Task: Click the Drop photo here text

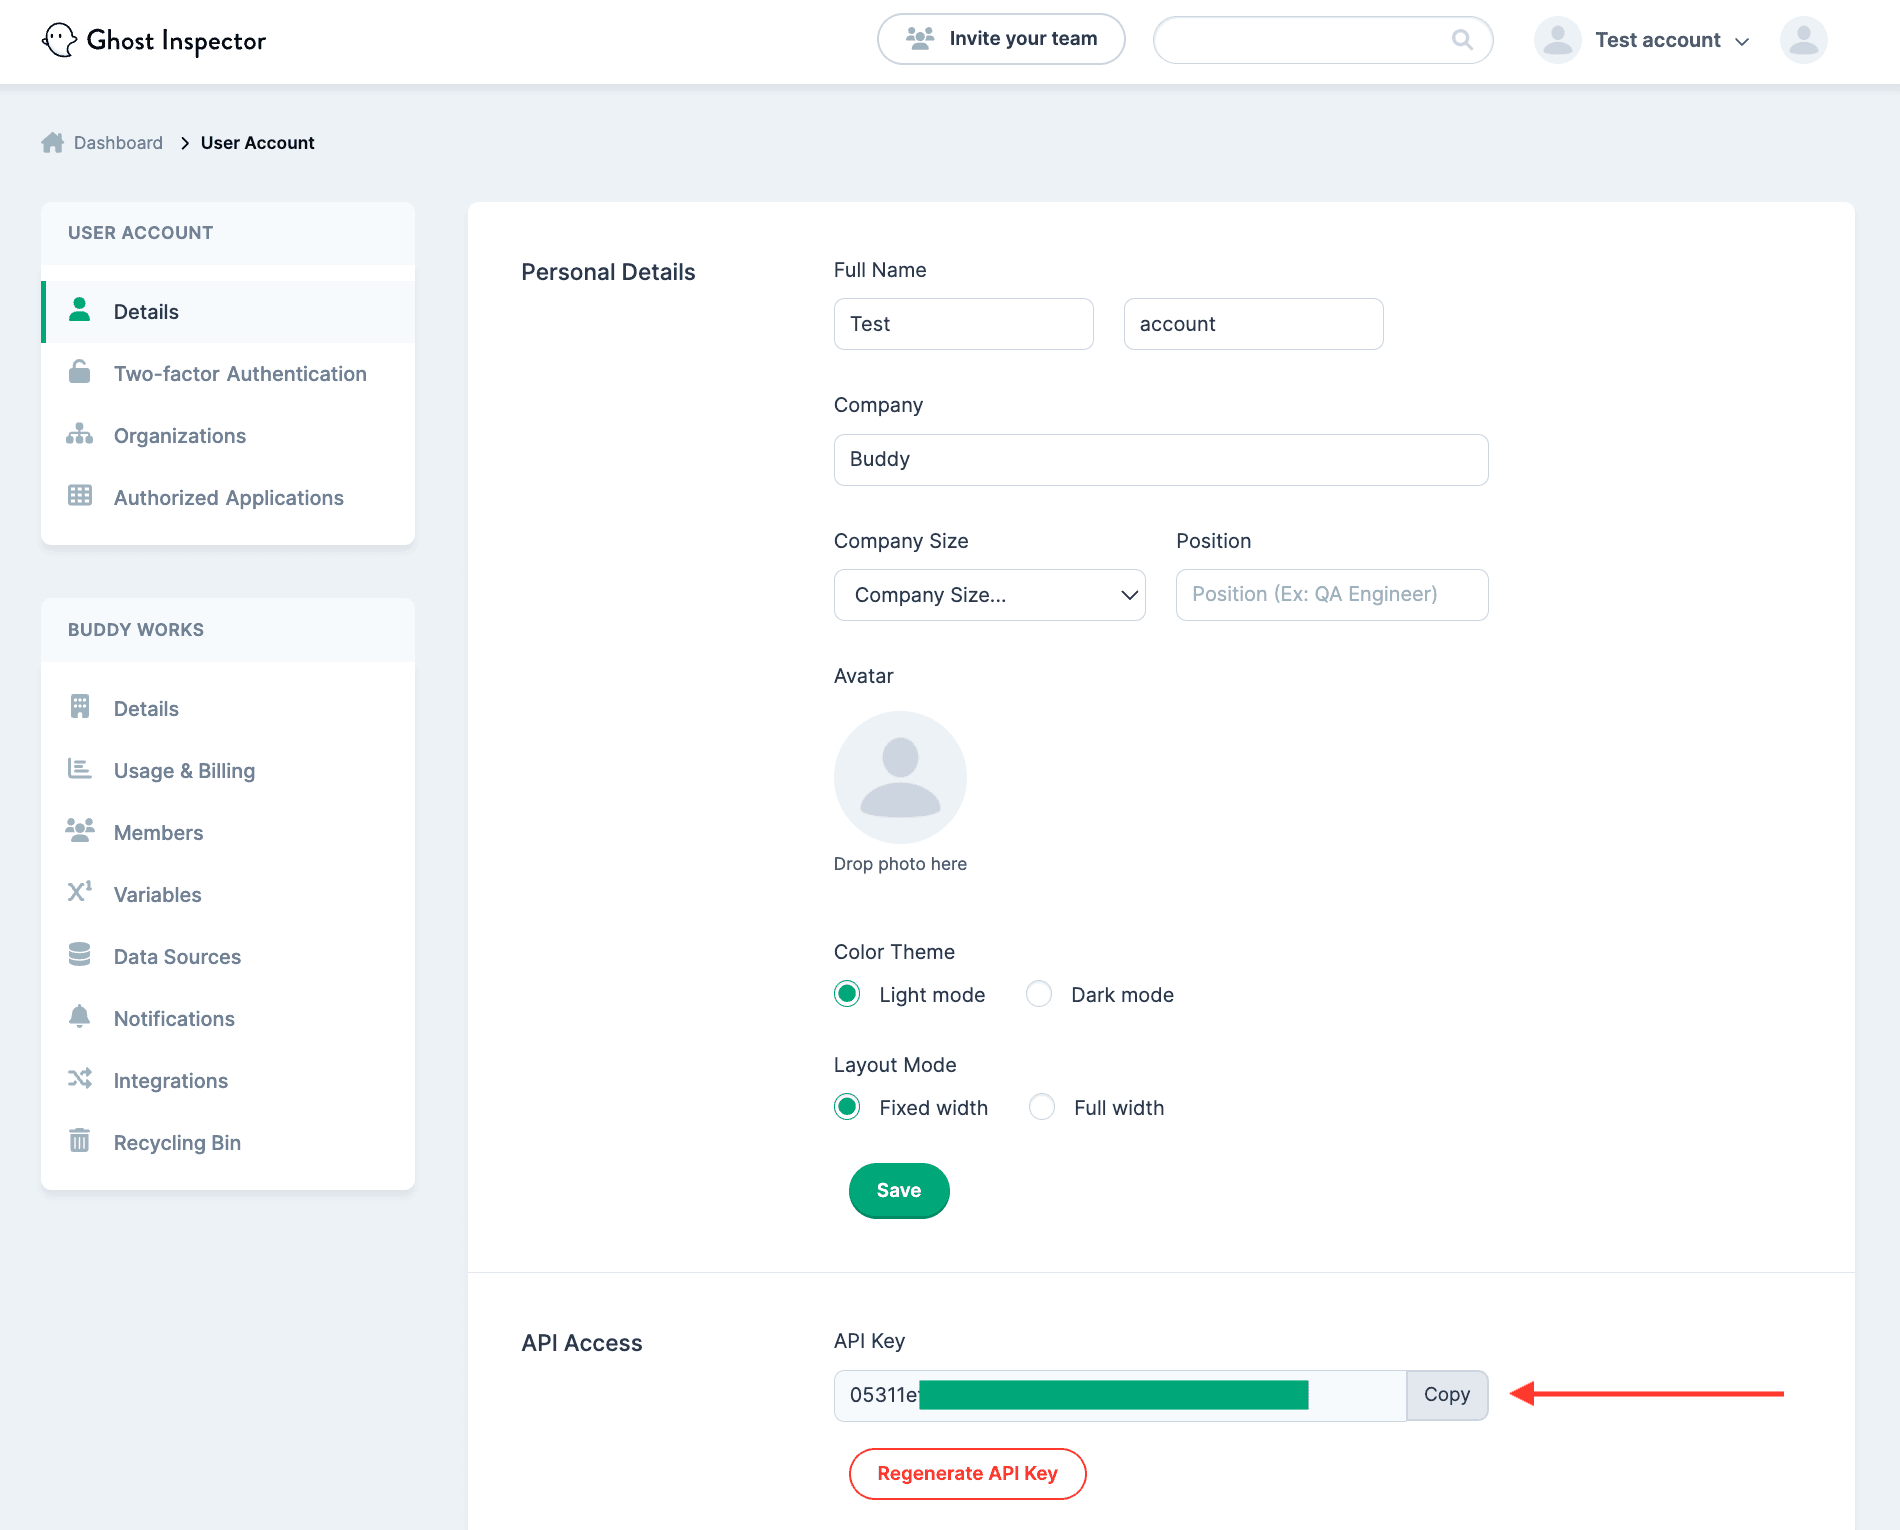Action: click(x=900, y=864)
